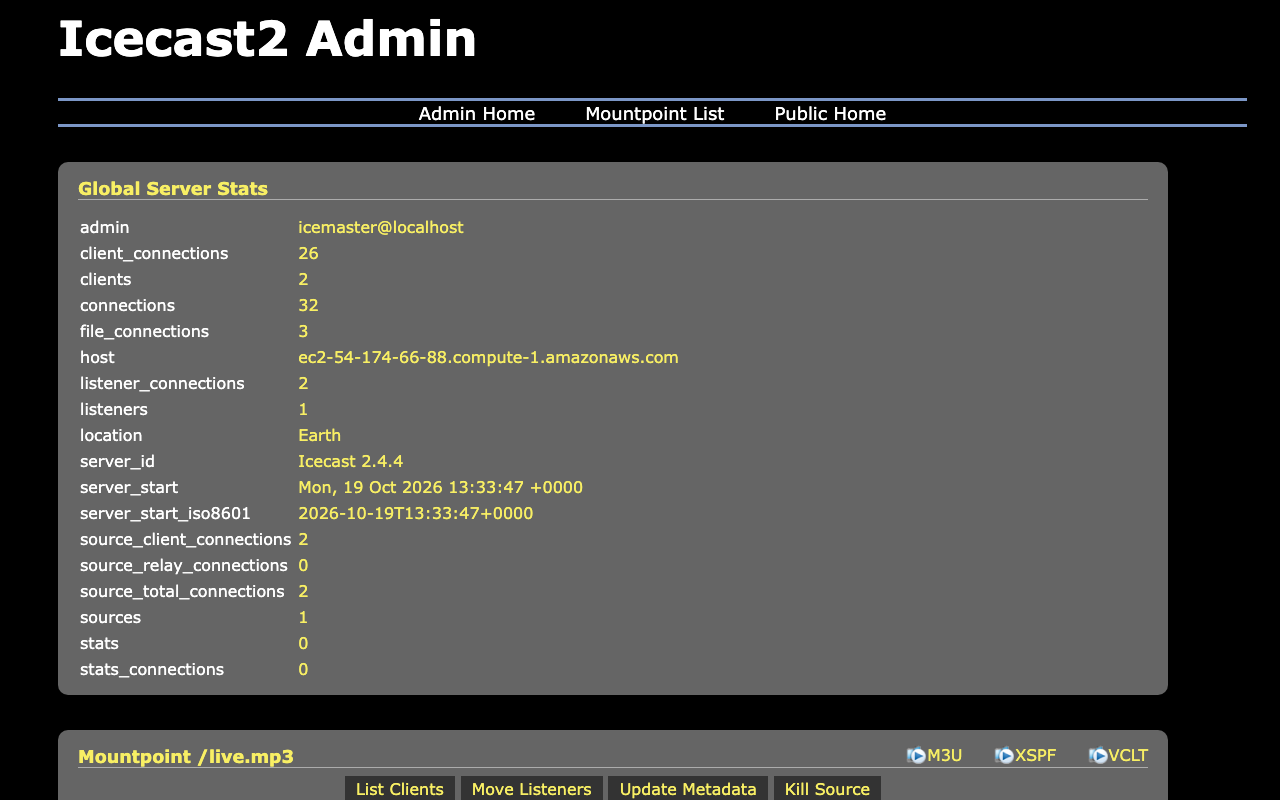Image resolution: width=1280 pixels, height=800 pixels.
Task: Click the stats_connections label
Action: point(152,670)
